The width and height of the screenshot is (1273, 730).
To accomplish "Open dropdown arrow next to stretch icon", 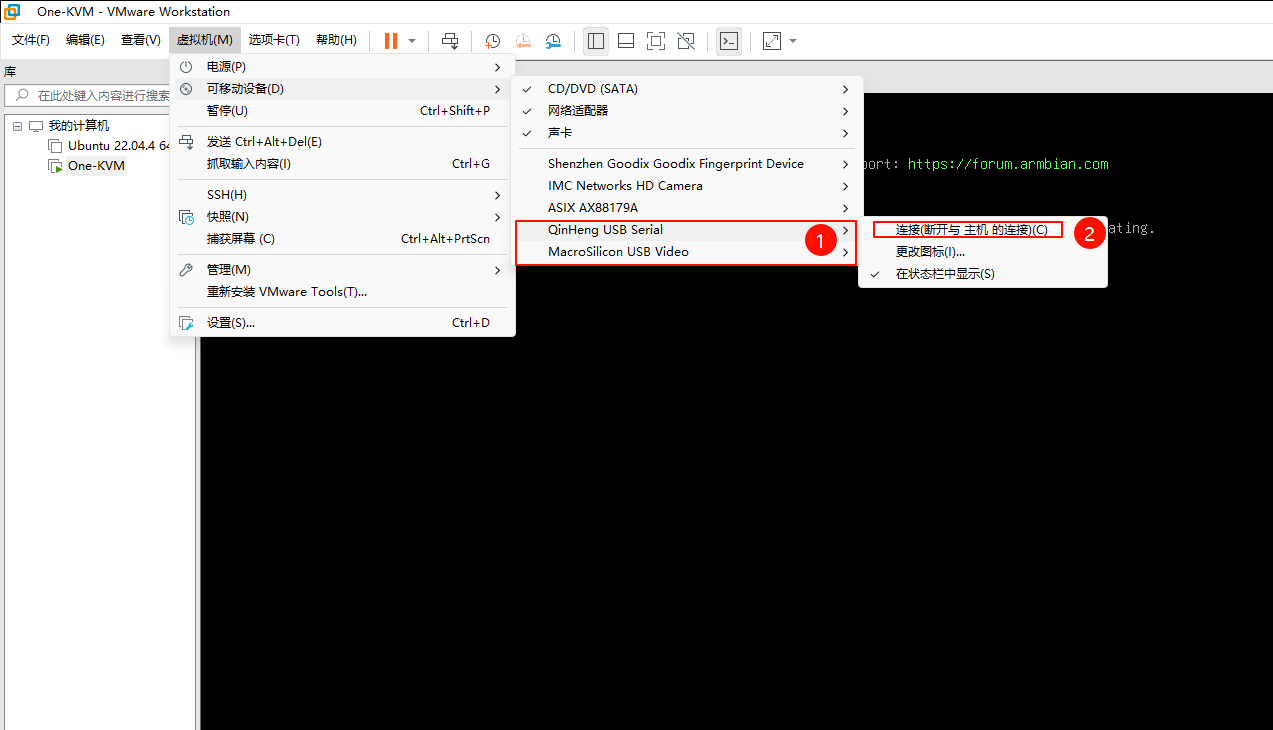I will (793, 41).
